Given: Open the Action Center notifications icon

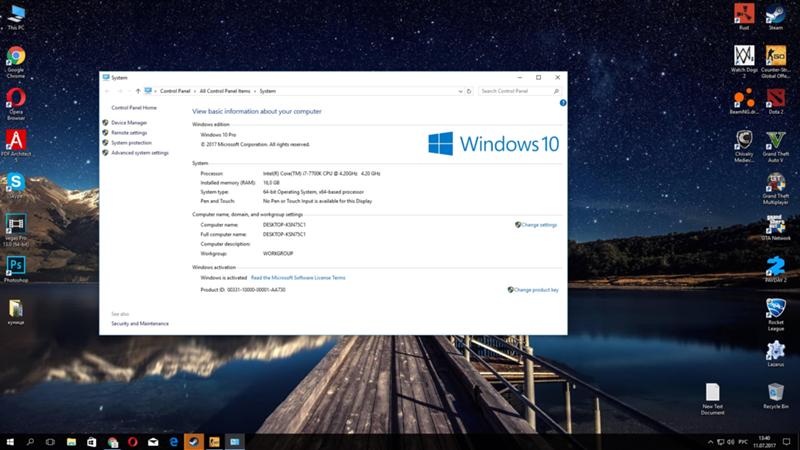Looking at the screenshot, I should pyautogui.click(x=786, y=442).
